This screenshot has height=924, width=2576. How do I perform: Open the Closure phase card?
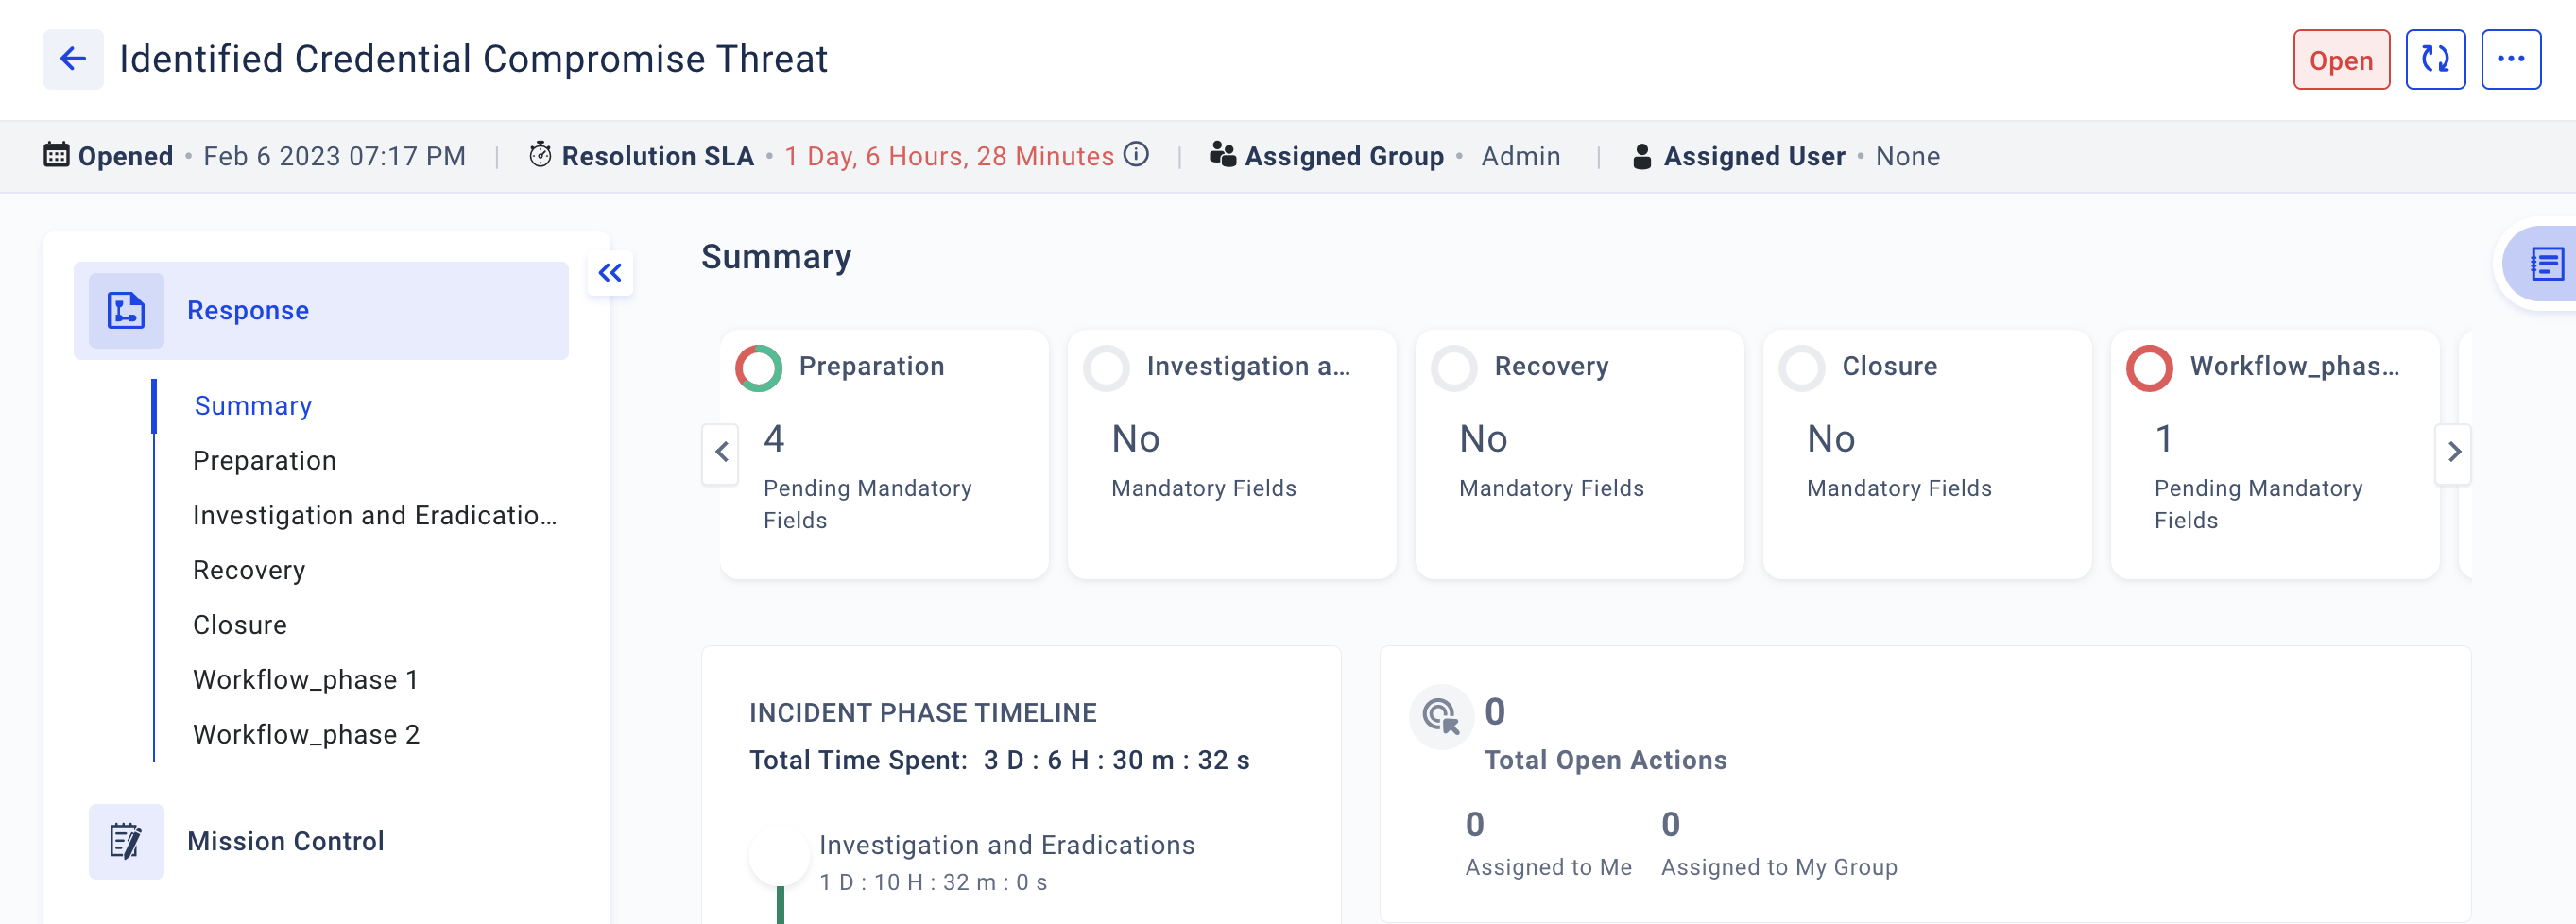pos(1926,454)
